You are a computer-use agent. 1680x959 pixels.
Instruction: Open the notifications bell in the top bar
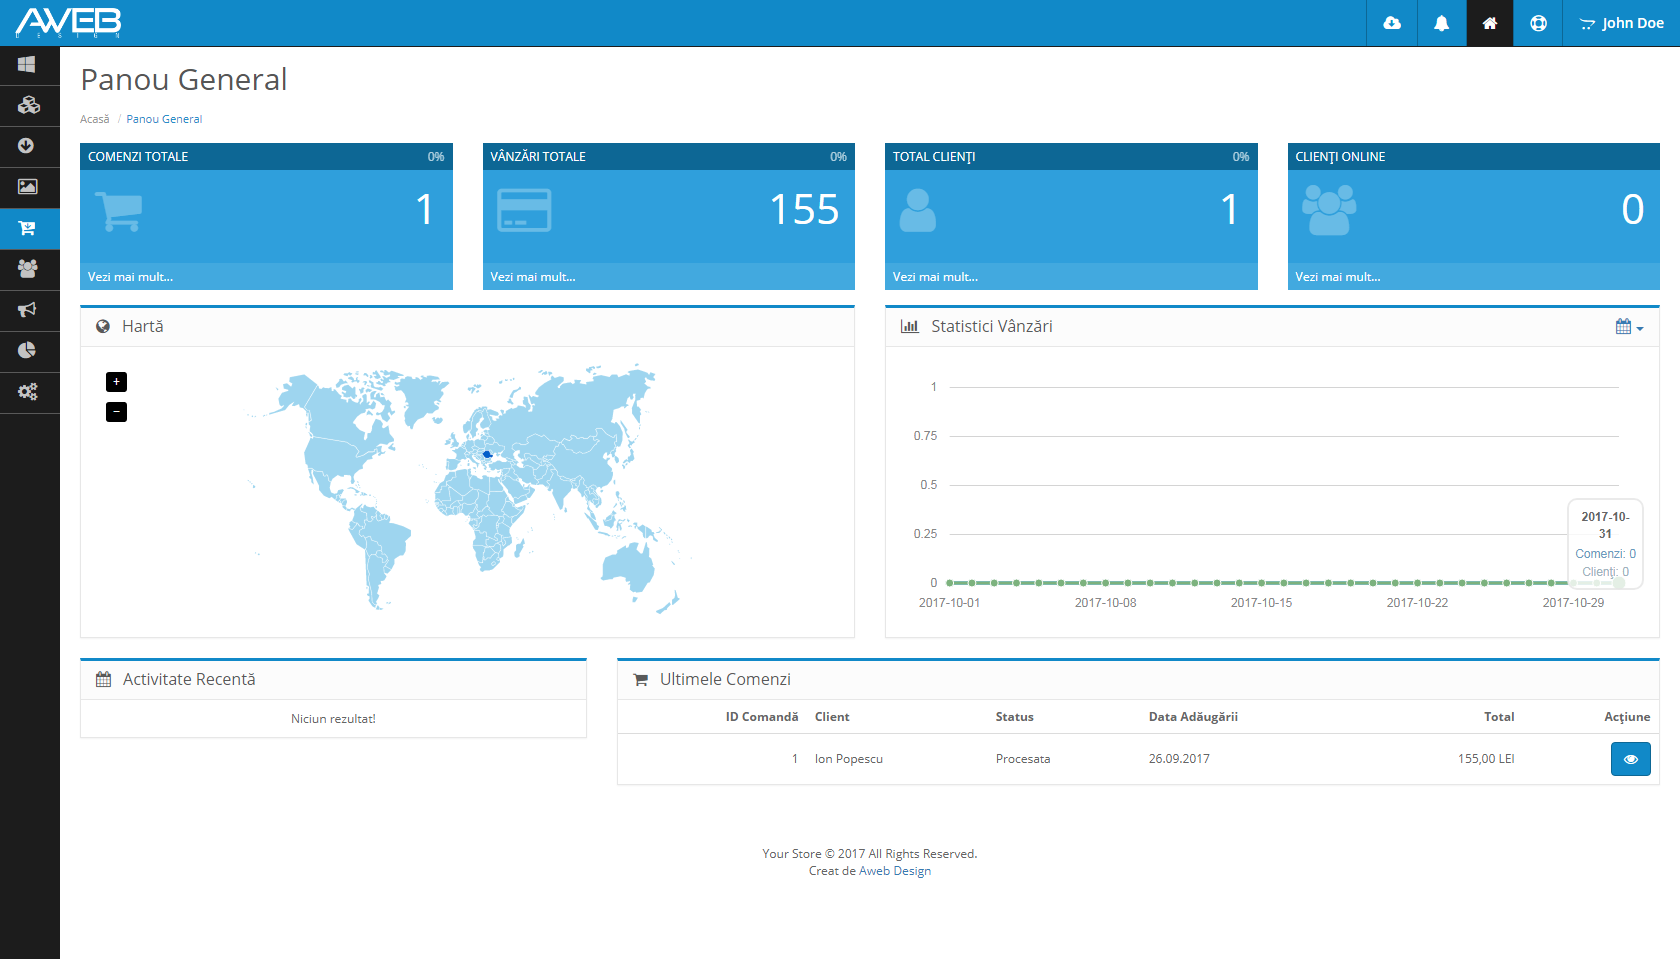[1441, 22]
